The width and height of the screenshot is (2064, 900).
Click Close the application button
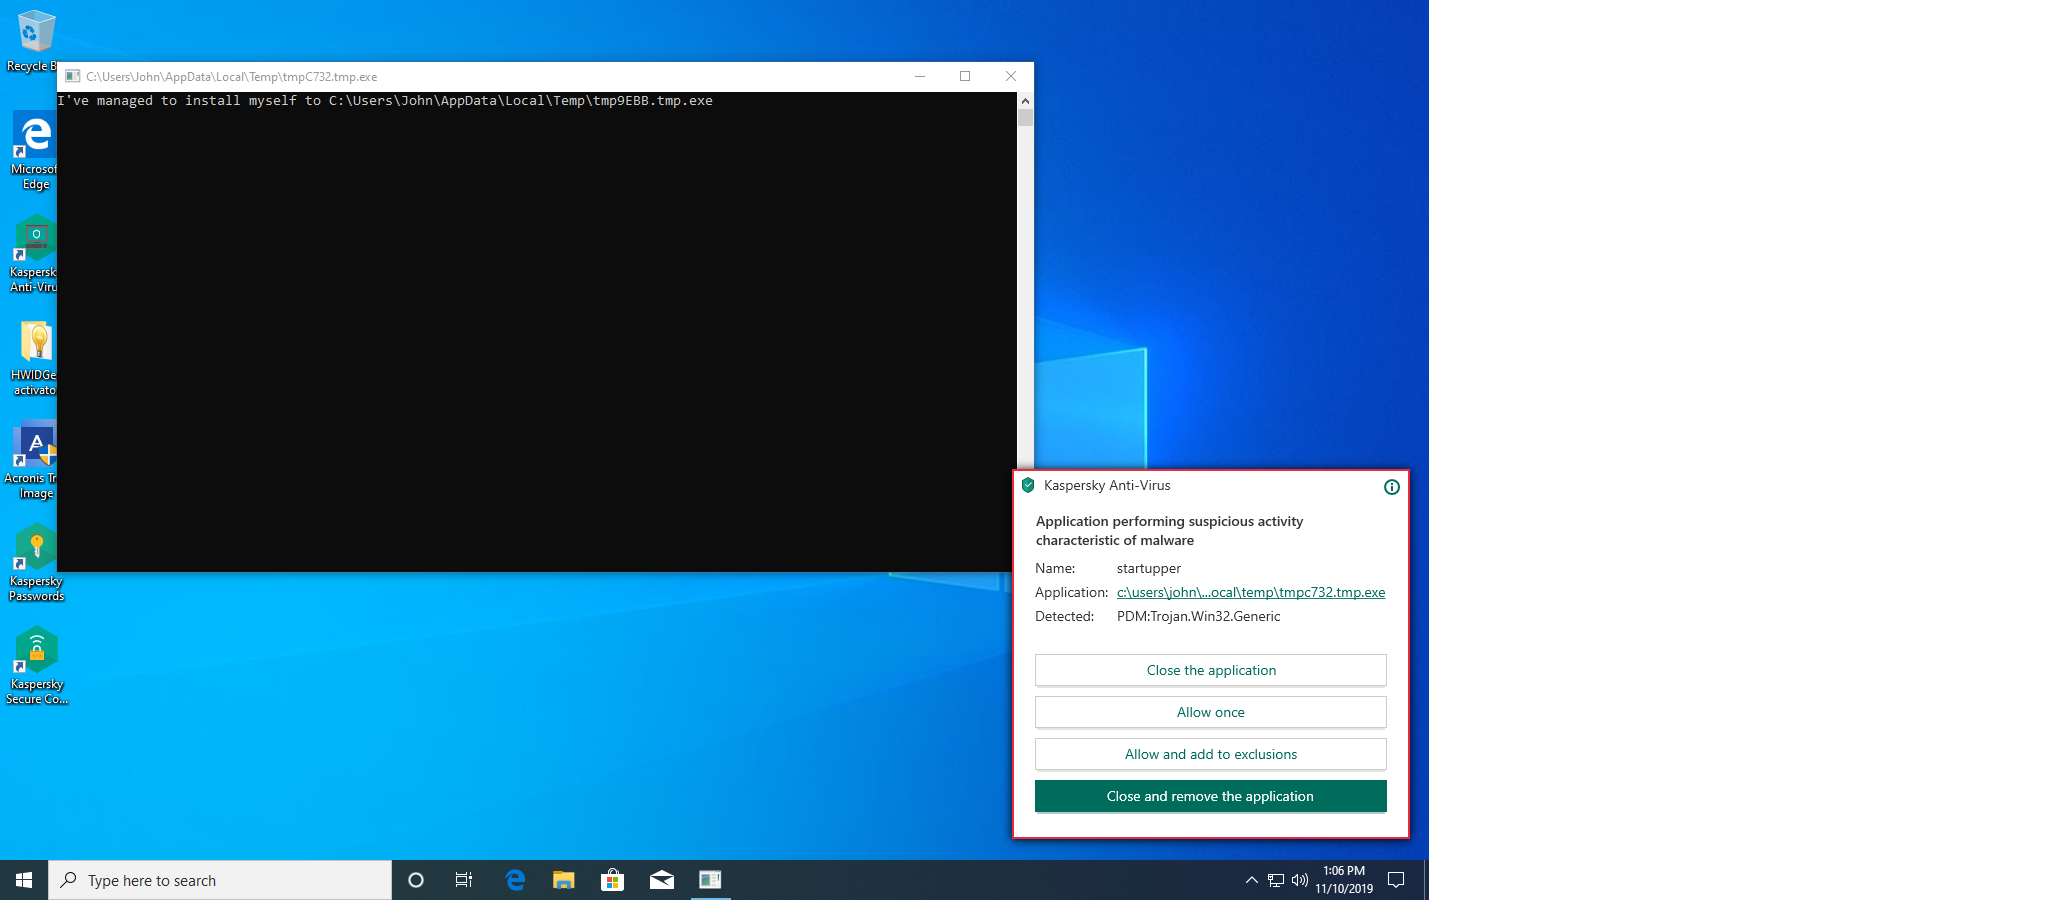[x=1211, y=670]
